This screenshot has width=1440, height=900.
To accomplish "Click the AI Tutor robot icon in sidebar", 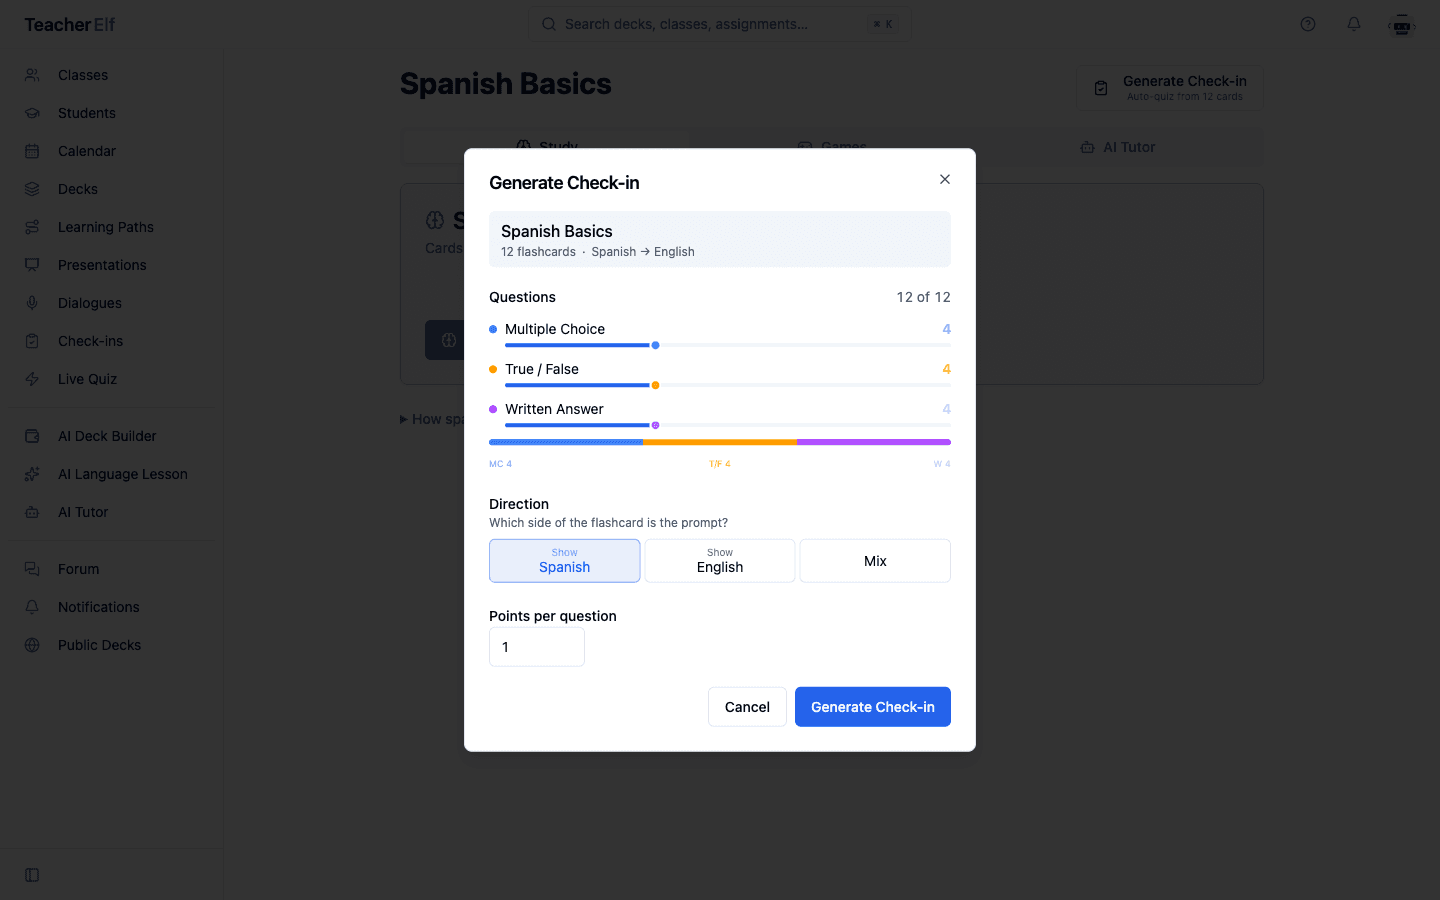I will [x=32, y=512].
